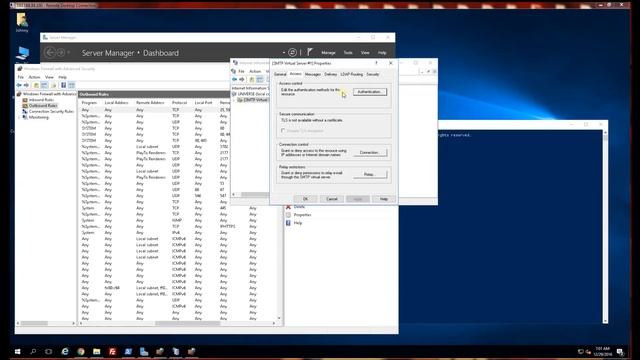Open Tools menu in Server Manager

click(x=348, y=53)
